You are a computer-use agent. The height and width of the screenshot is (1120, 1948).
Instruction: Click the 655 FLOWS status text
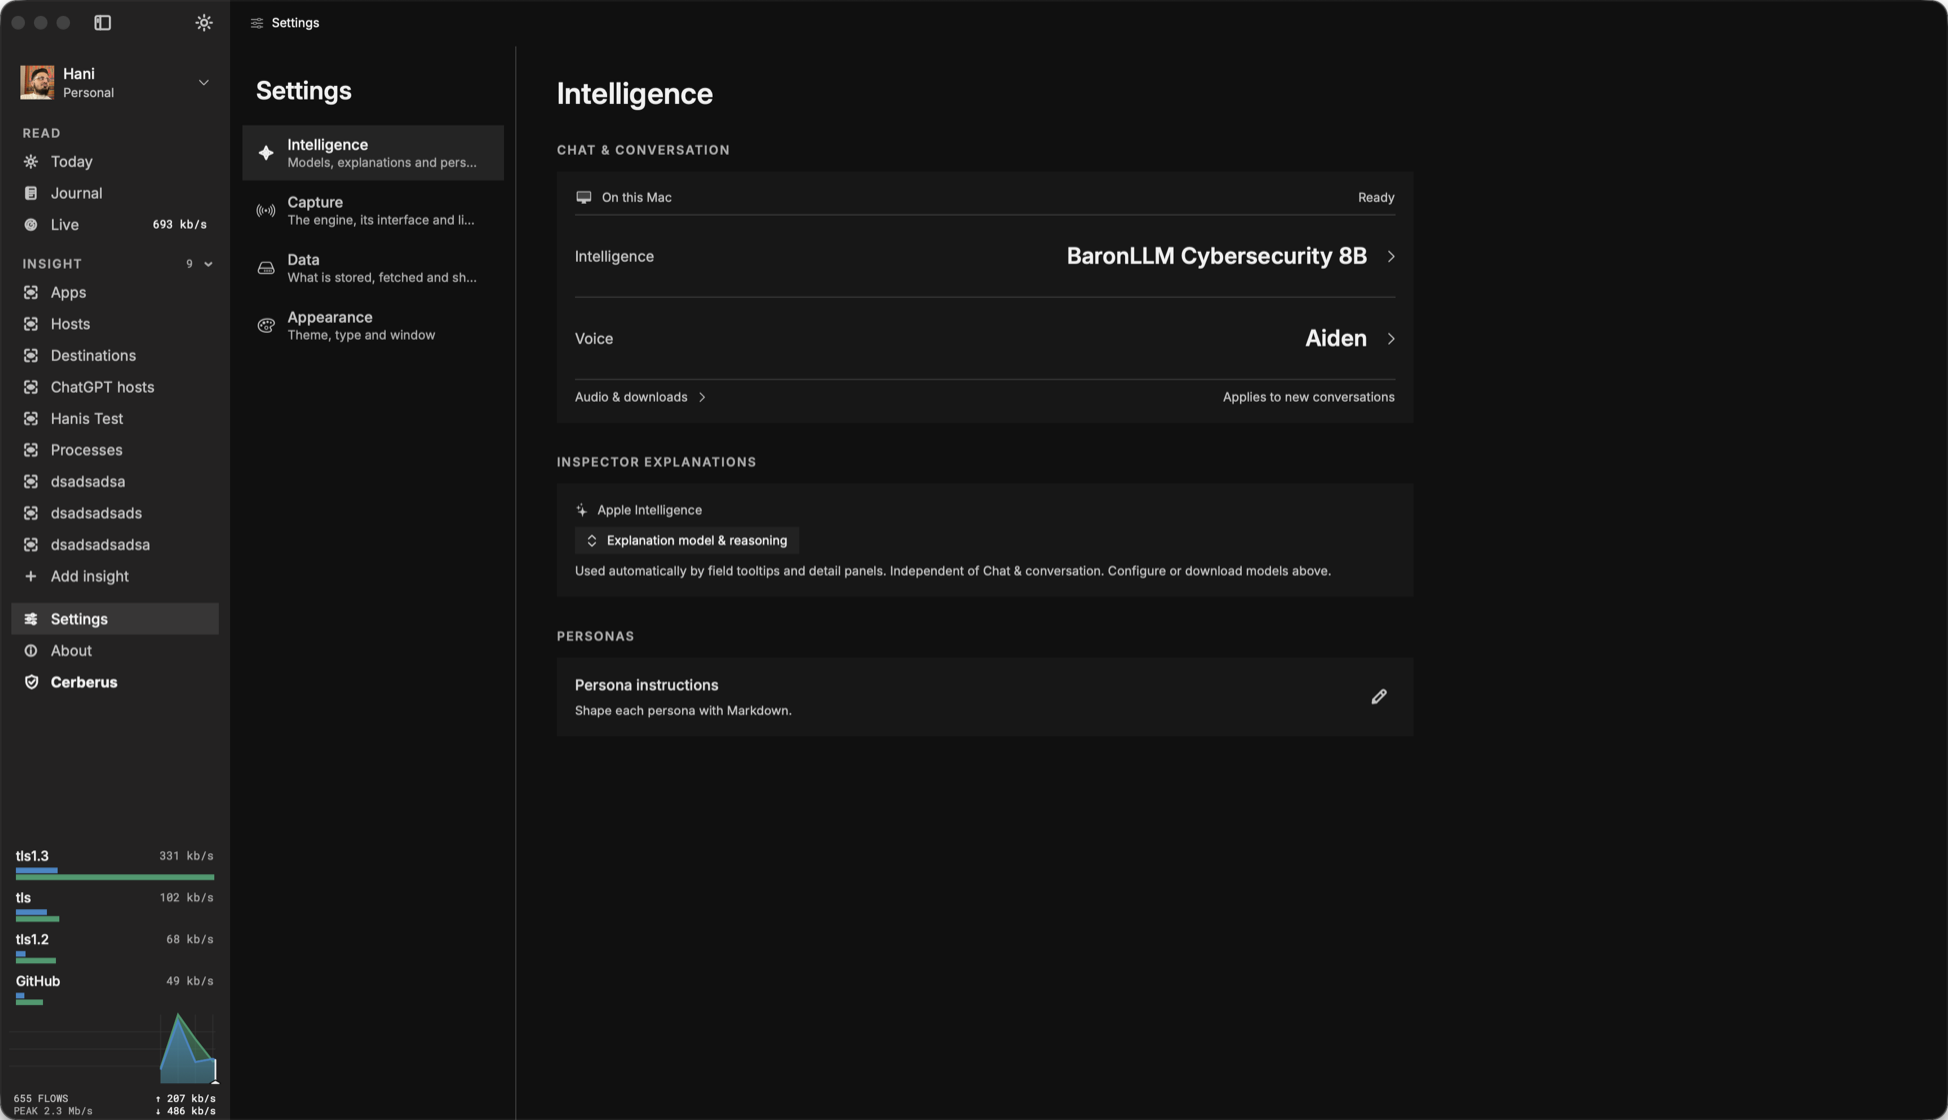coord(41,1098)
